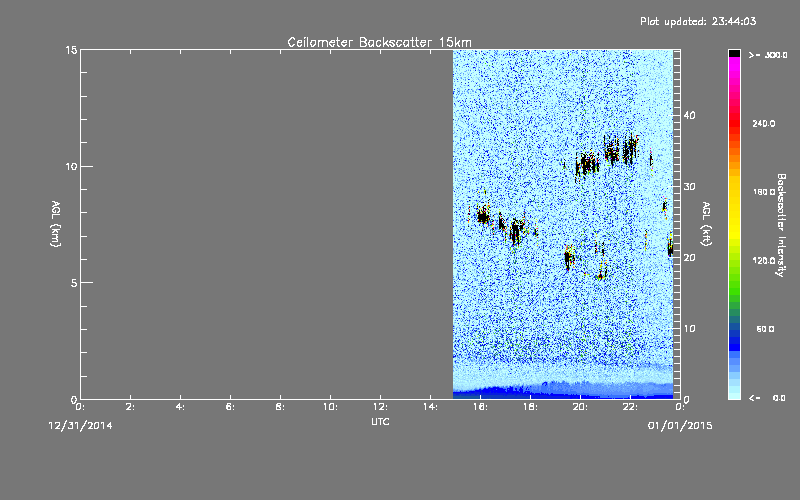The image size is (800, 500).
Task: Click the 5 km y-axis tick label
Action: [74, 283]
